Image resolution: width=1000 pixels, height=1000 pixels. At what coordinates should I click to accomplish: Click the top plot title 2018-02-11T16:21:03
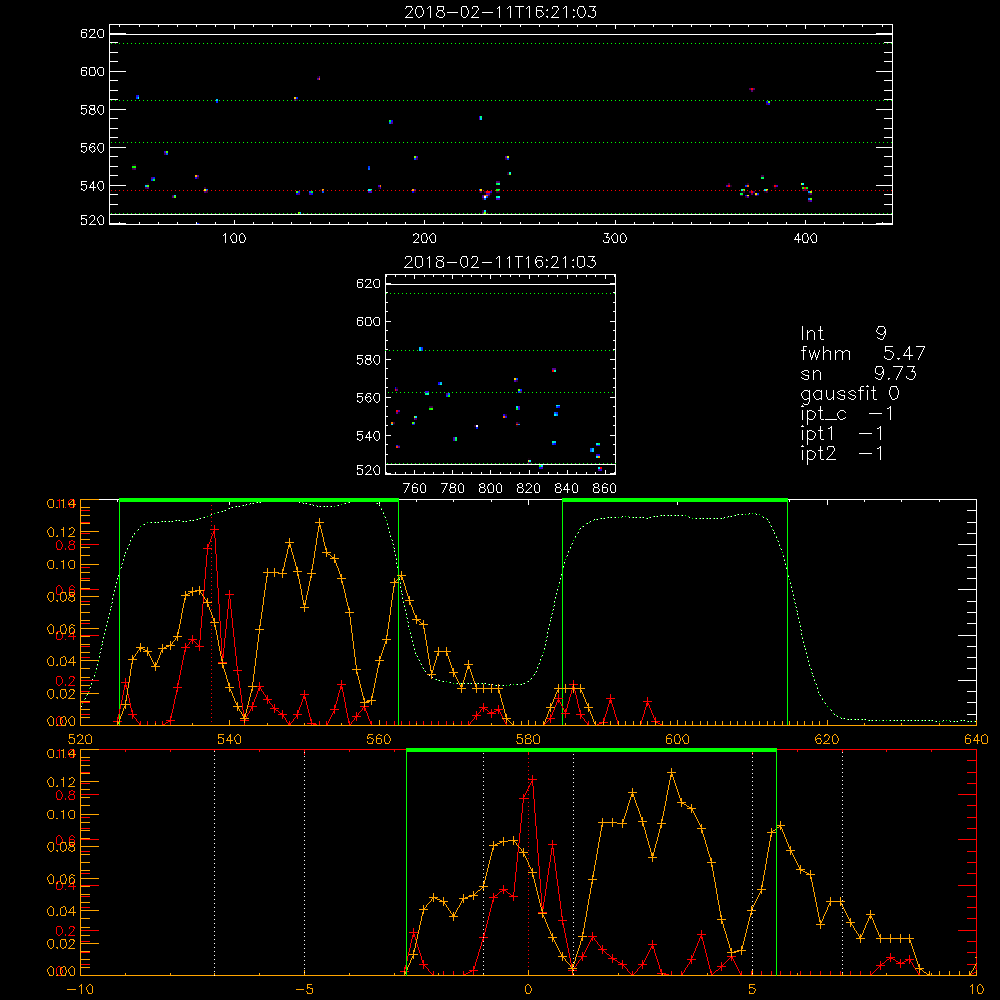click(x=501, y=12)
